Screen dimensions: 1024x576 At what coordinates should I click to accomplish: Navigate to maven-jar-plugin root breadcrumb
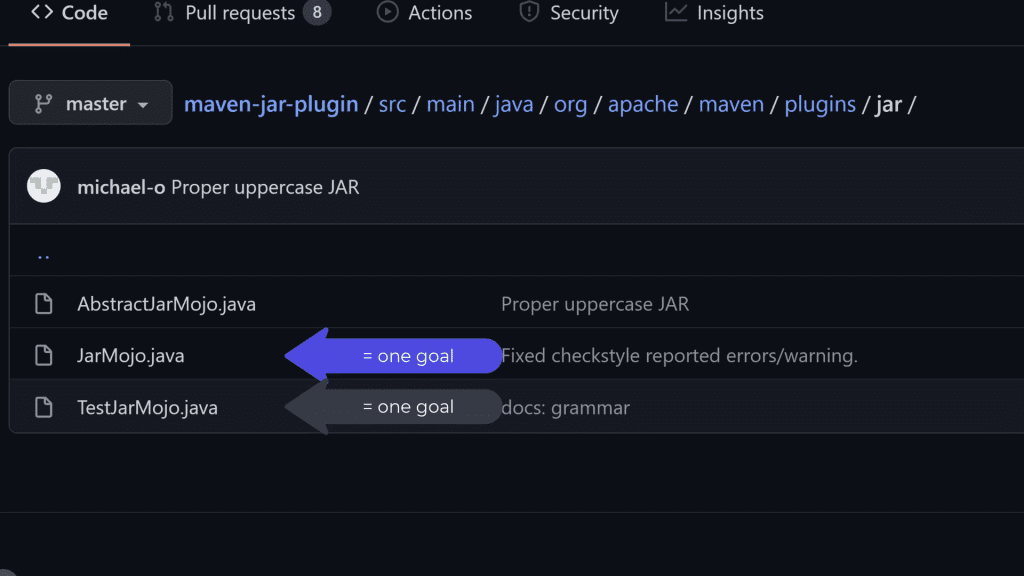coord(271,104)
